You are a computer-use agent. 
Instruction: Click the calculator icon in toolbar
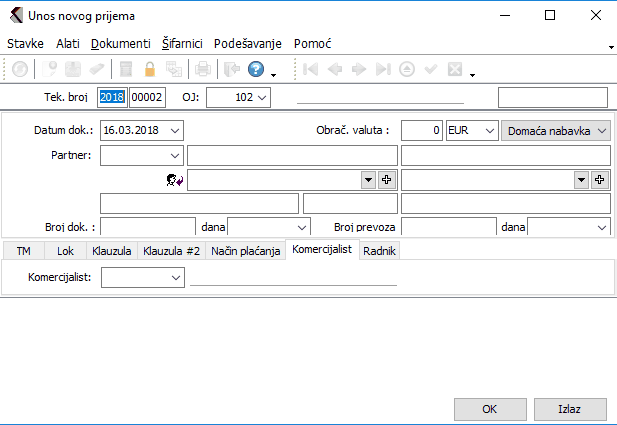pyautogui.click(x=126, y=70)
